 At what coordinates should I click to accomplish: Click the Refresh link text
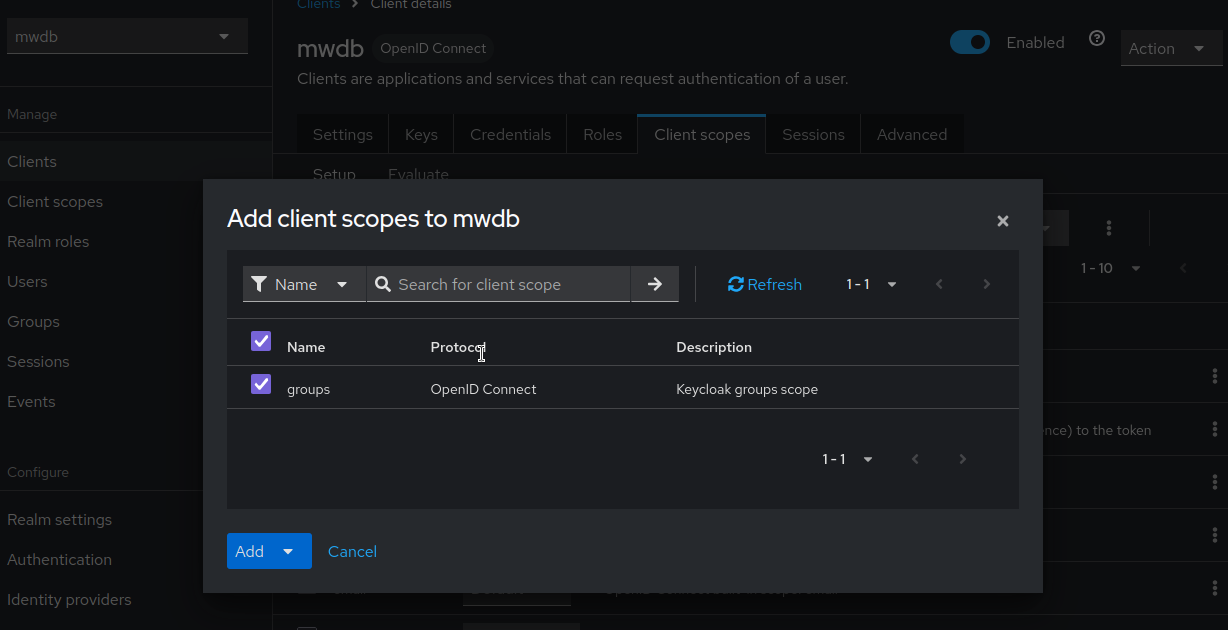coord(775,284)
